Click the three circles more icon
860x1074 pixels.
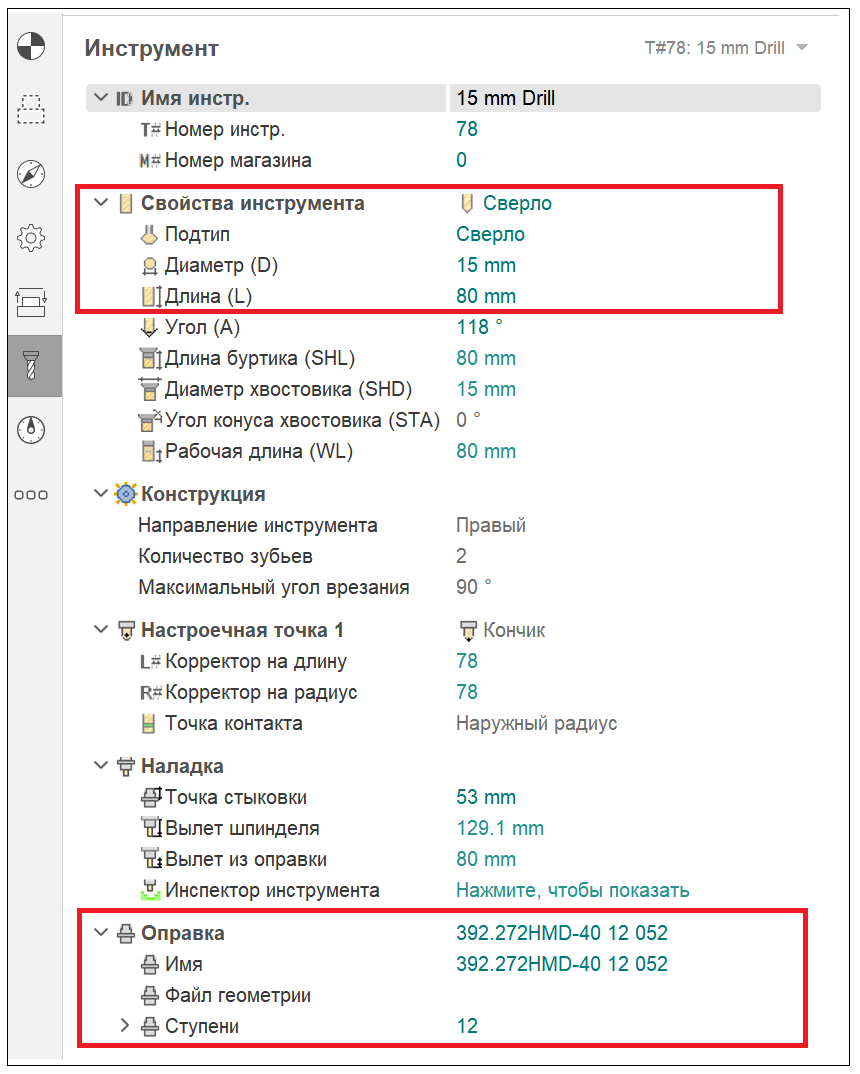(x=32, y=494)
